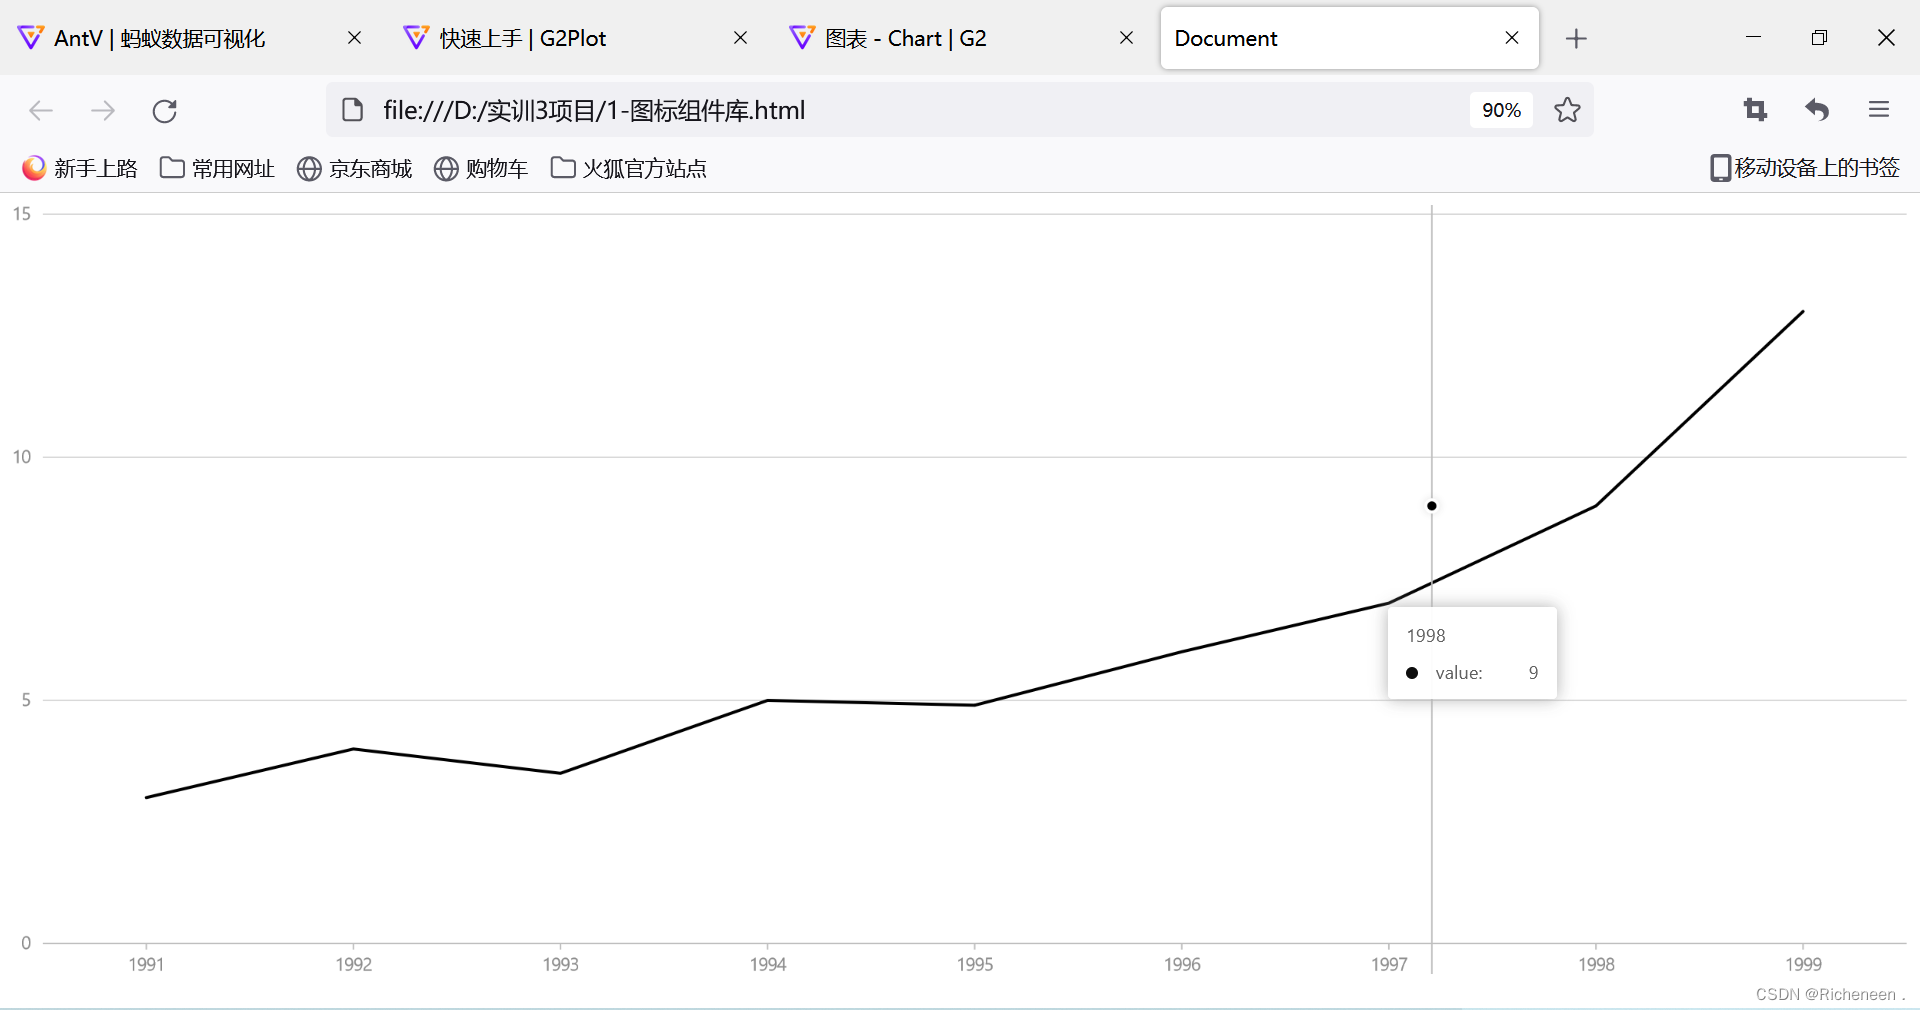The image size is (1920, 1010).
Task: Click the data point marker on 1998
Action: coord(1431,506)
